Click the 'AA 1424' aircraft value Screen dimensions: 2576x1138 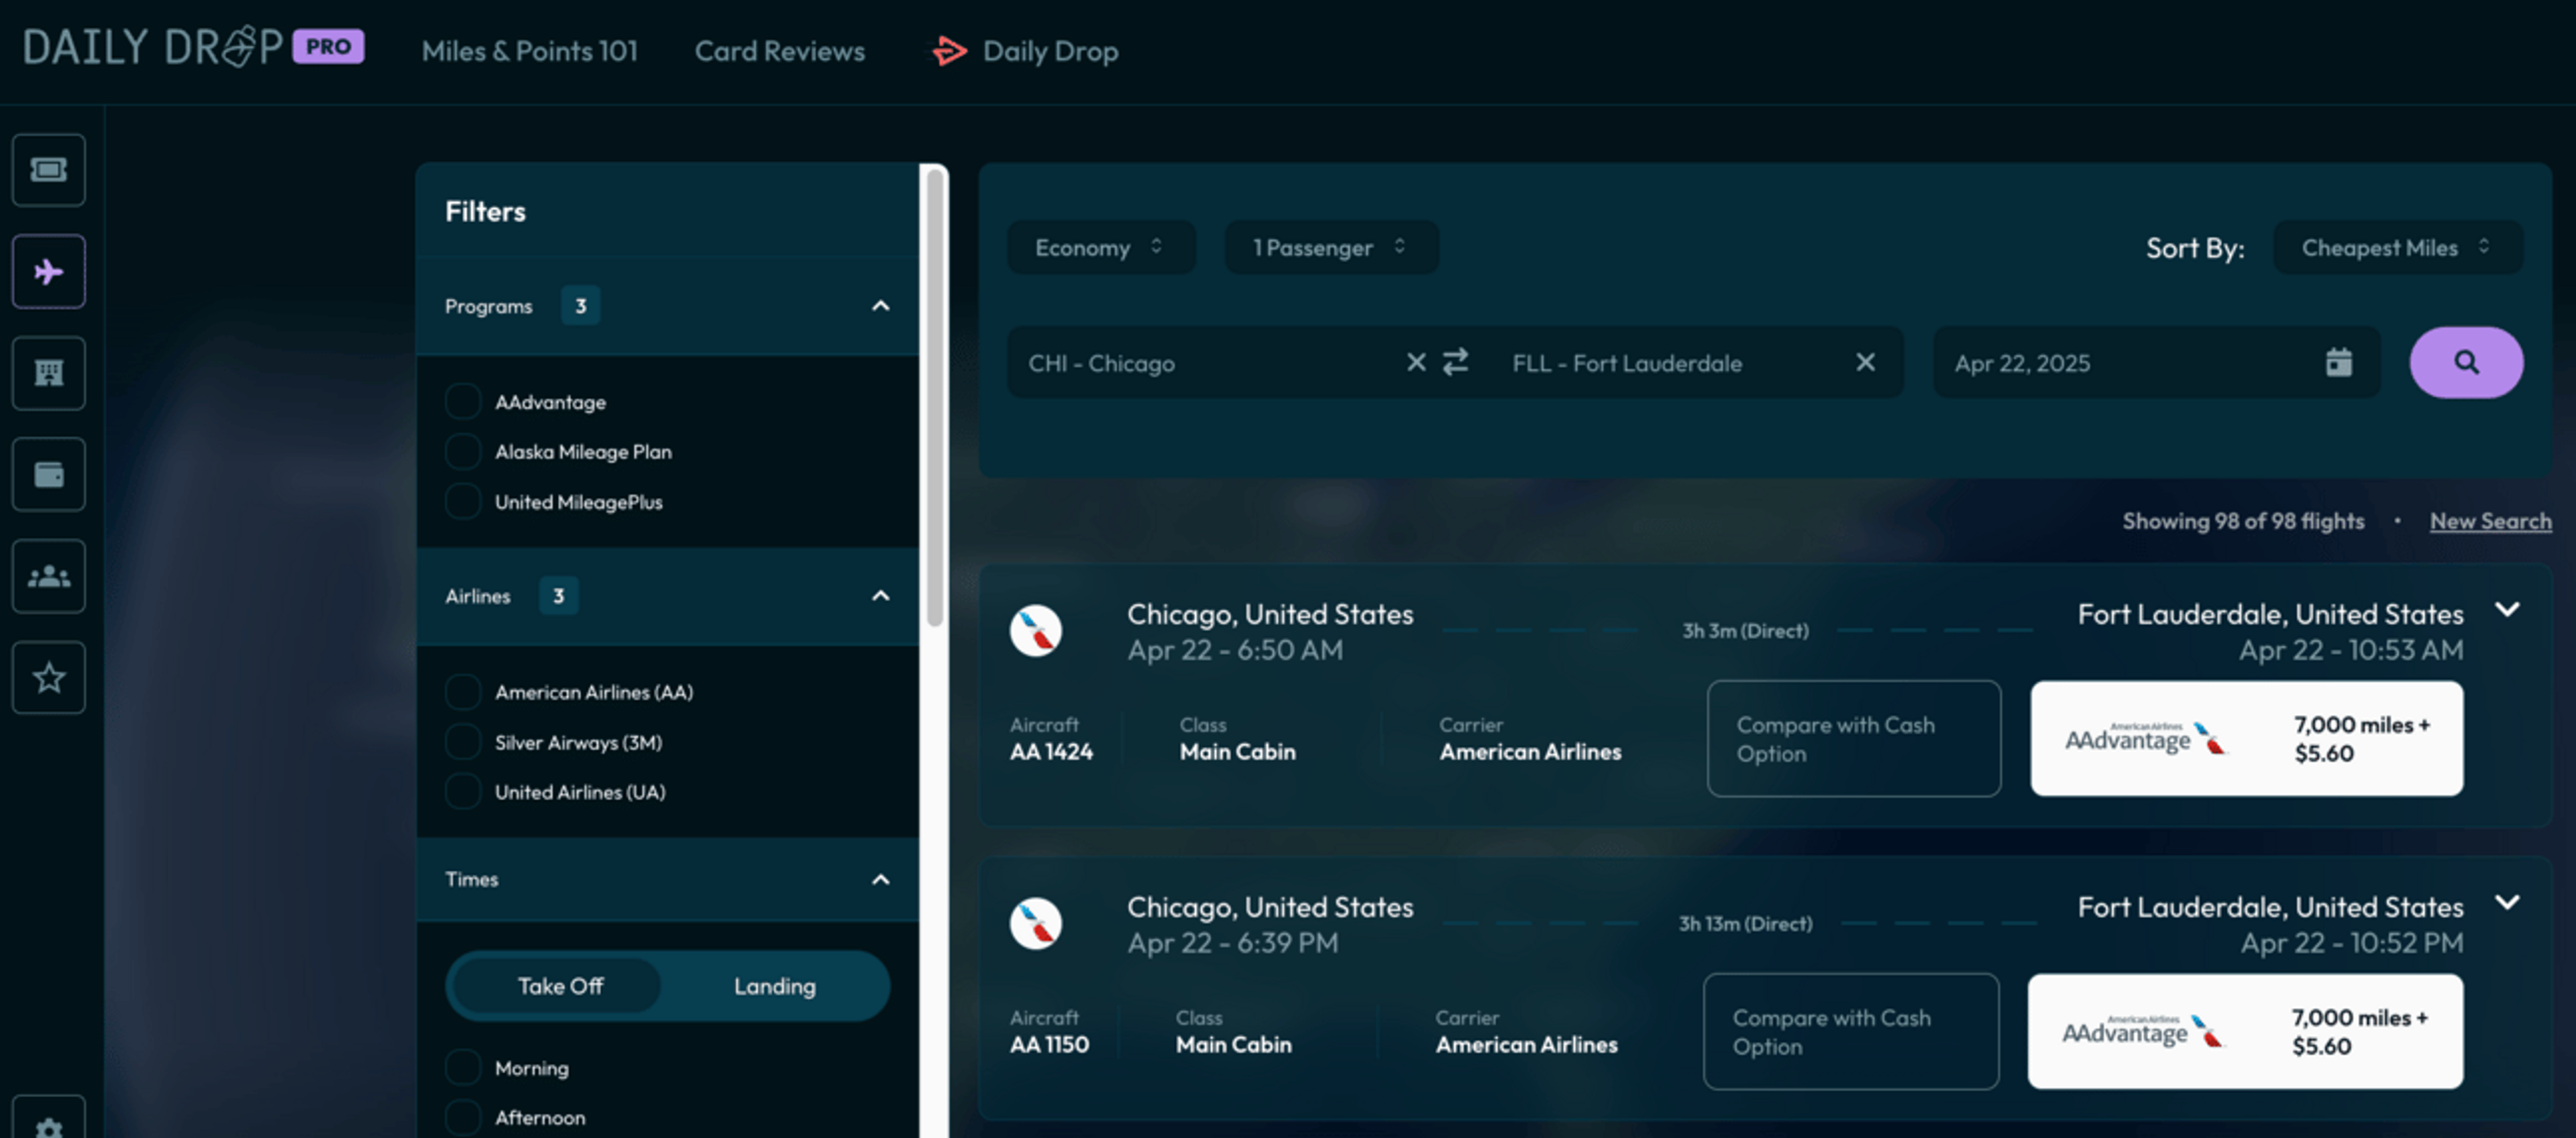[x=1051, y=752]
